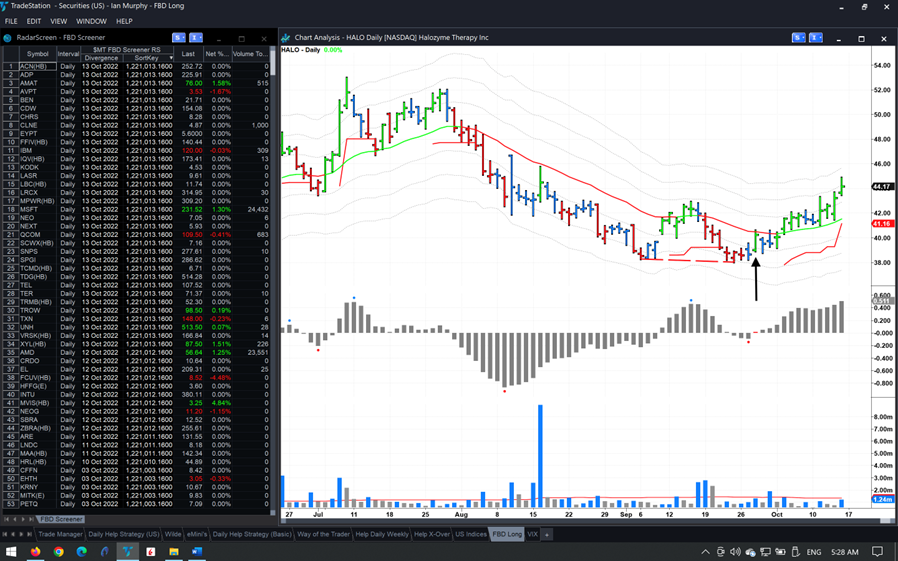Switch to Help X-Over tab

pyautogui.click(x=432, y=534)
